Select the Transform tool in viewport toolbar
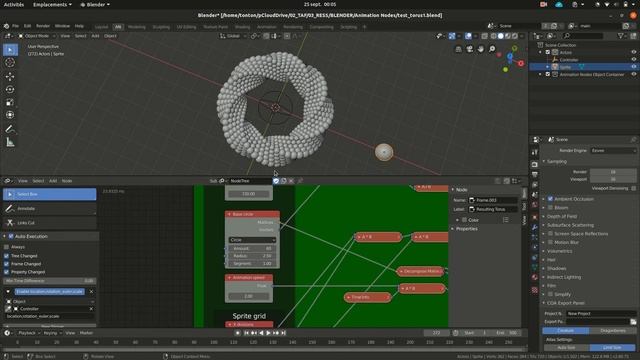Image resolution: width=640 pixels, height=360 pixels. coord(10,115)
